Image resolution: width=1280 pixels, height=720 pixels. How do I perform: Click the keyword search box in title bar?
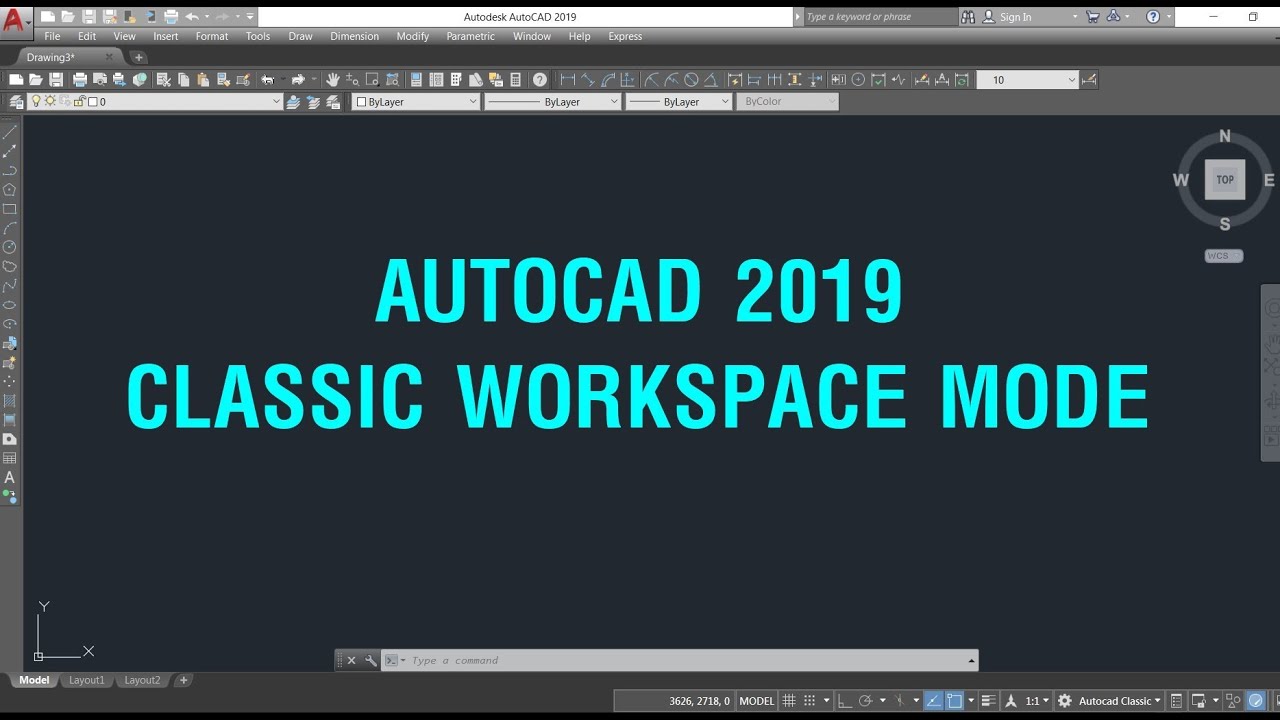pos(880,17)
